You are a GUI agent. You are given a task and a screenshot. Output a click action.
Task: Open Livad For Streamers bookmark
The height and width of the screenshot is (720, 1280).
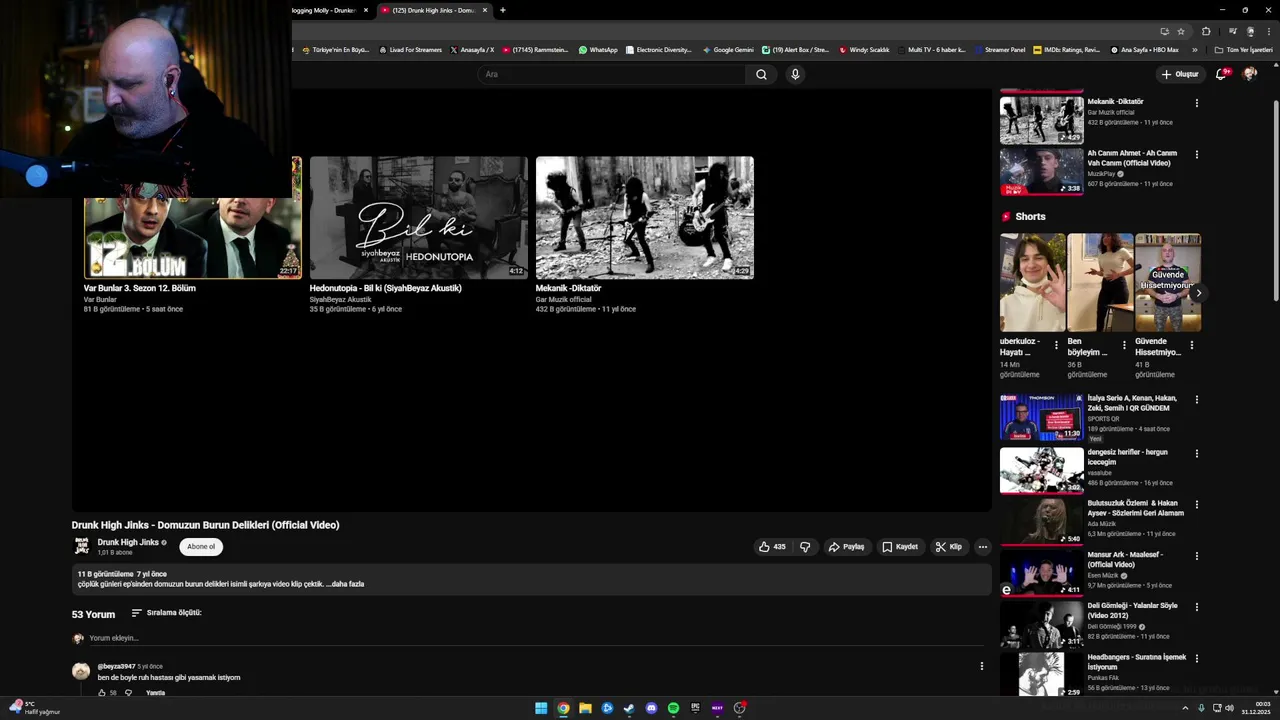[x=410, y=49]
